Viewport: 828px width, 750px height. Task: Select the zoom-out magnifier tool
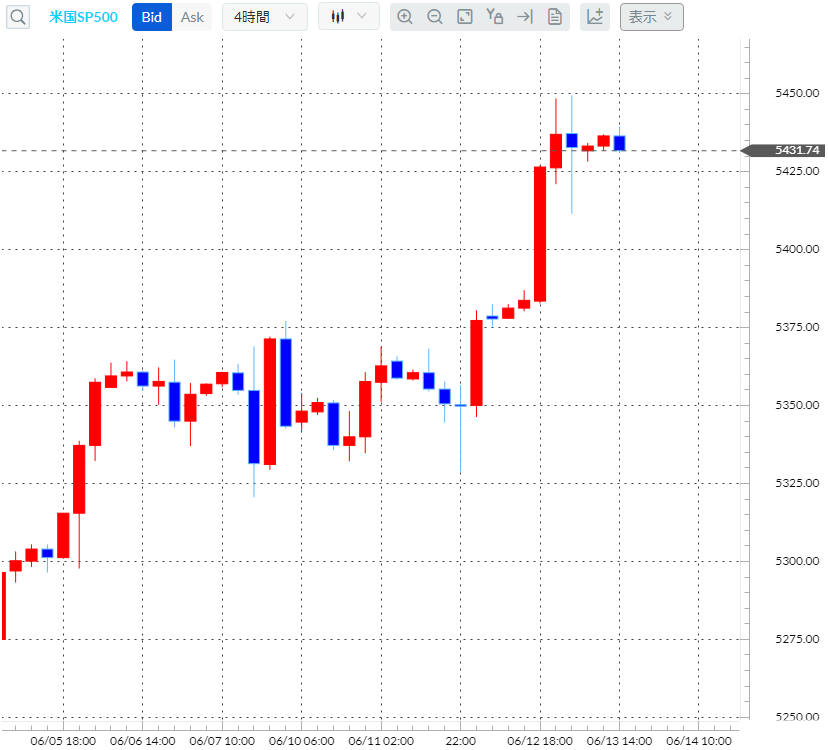point(435,16)
